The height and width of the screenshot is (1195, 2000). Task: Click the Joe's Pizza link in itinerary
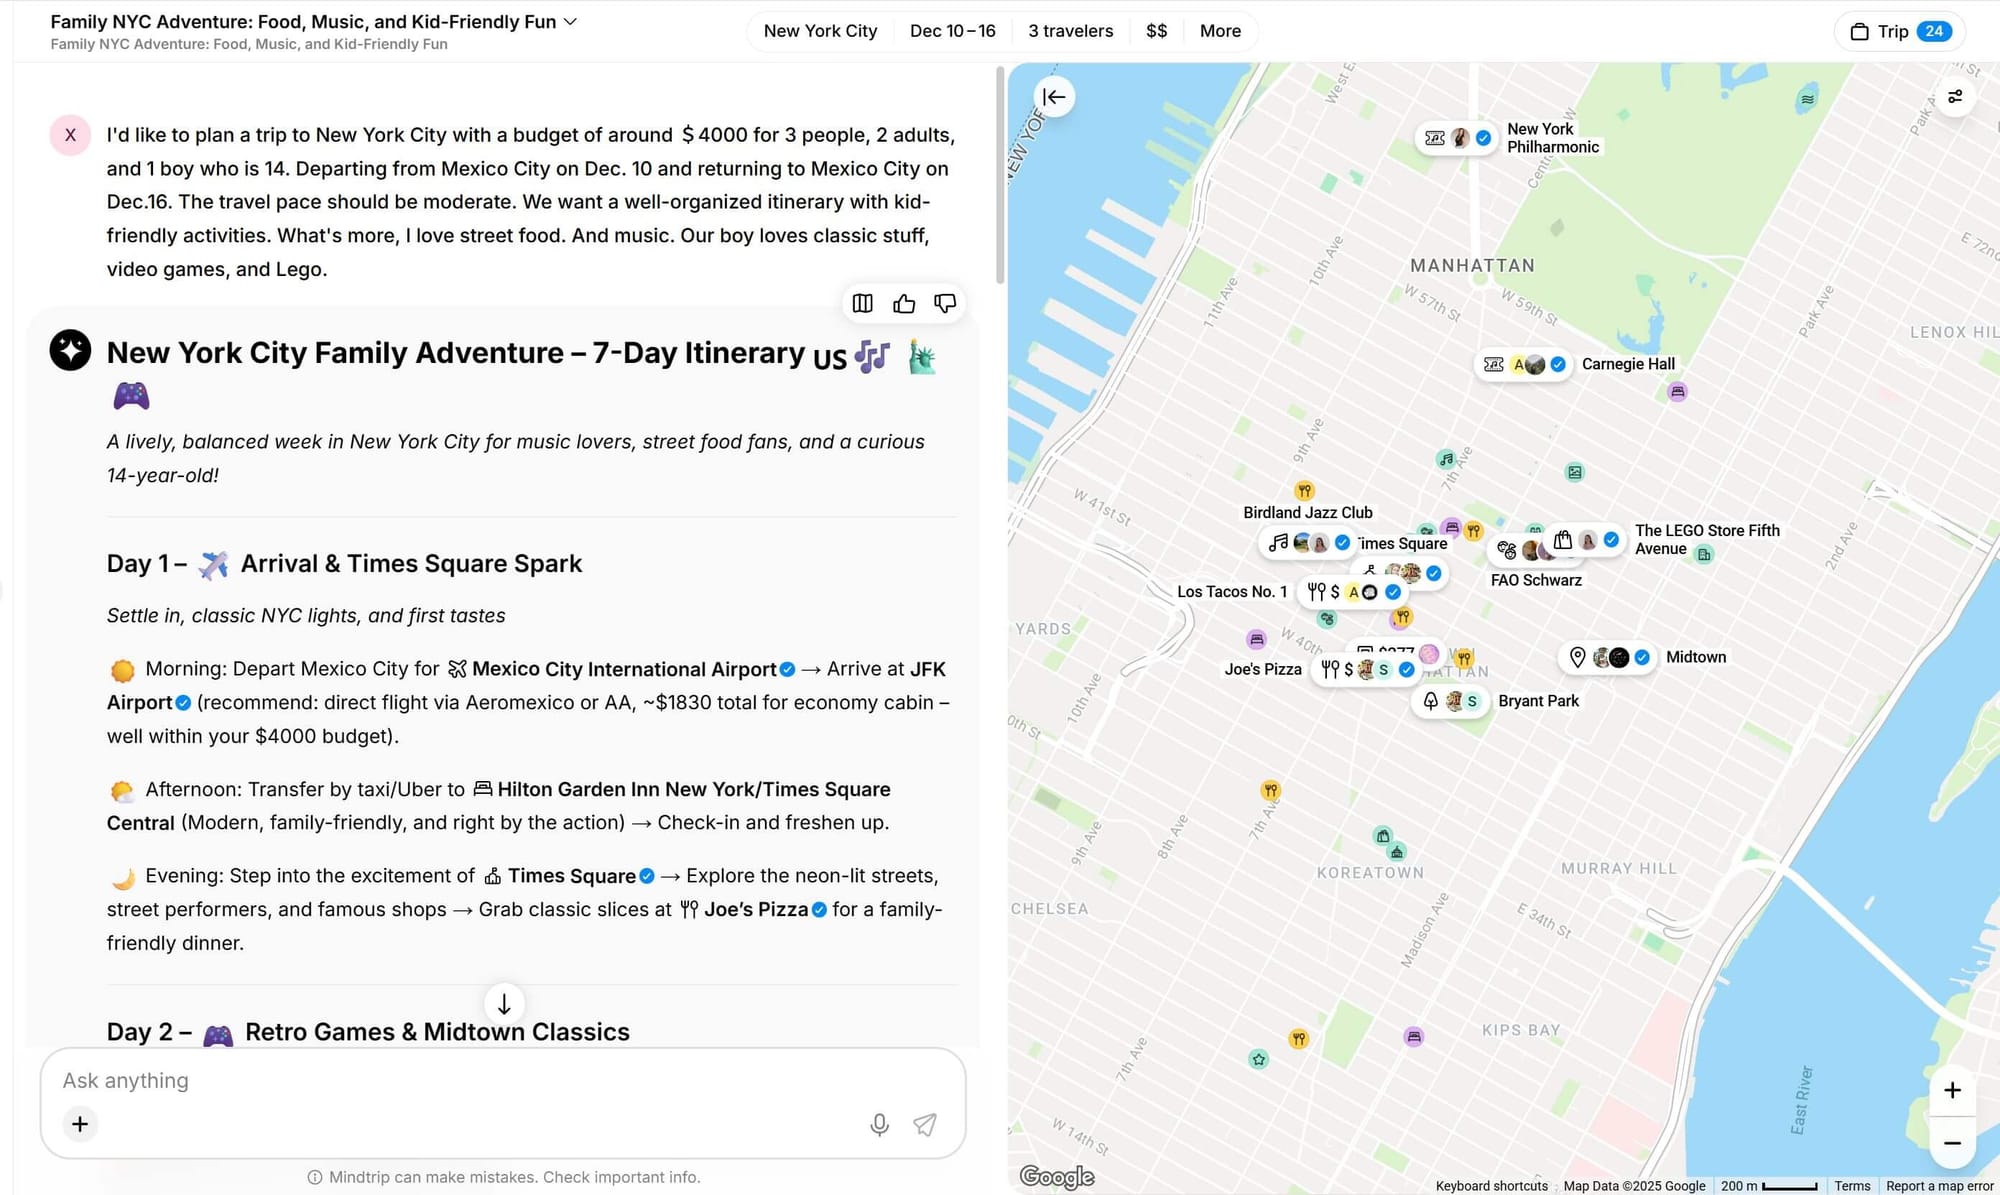[755, 909]
